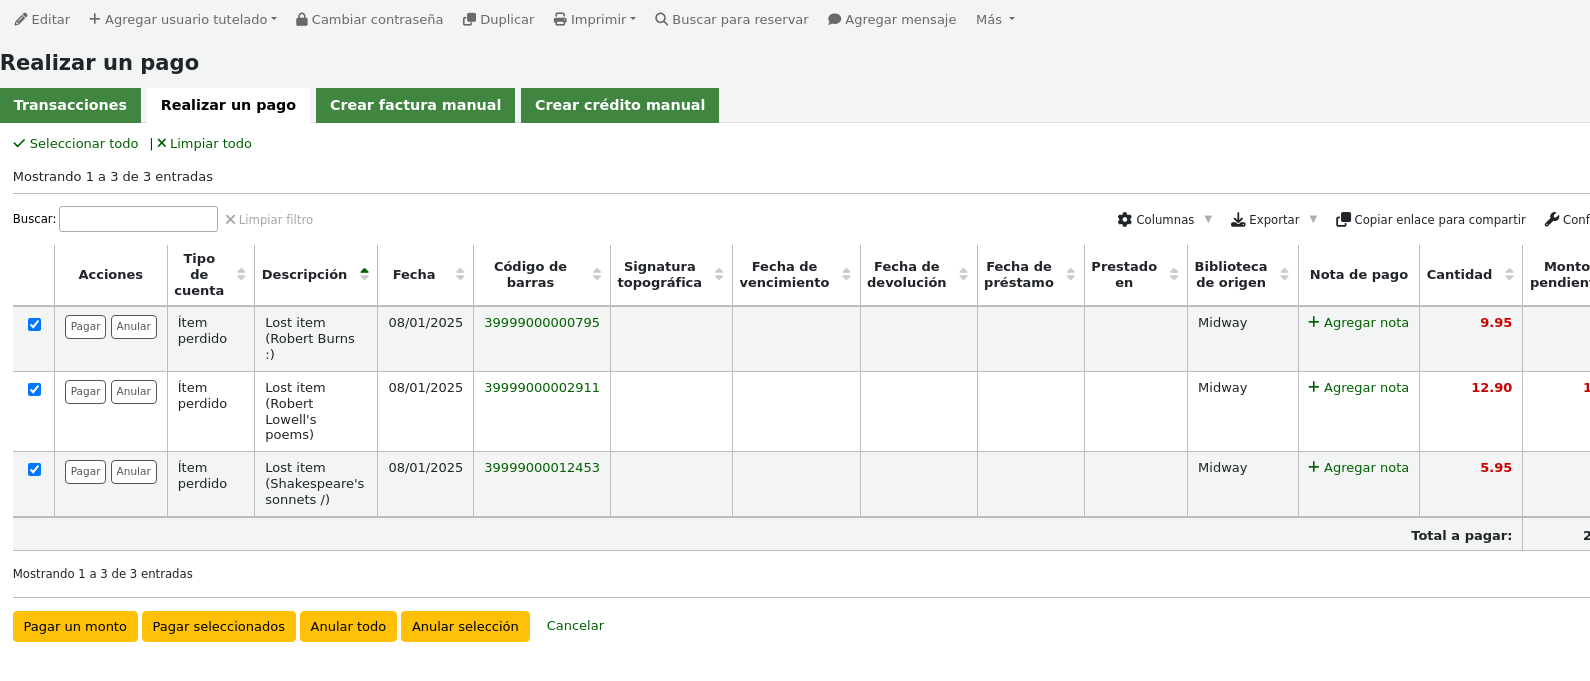This screenshot has width=1590, height=681.
Task: Open the Imprimir dropdown menu
Action: pos(595,19)
